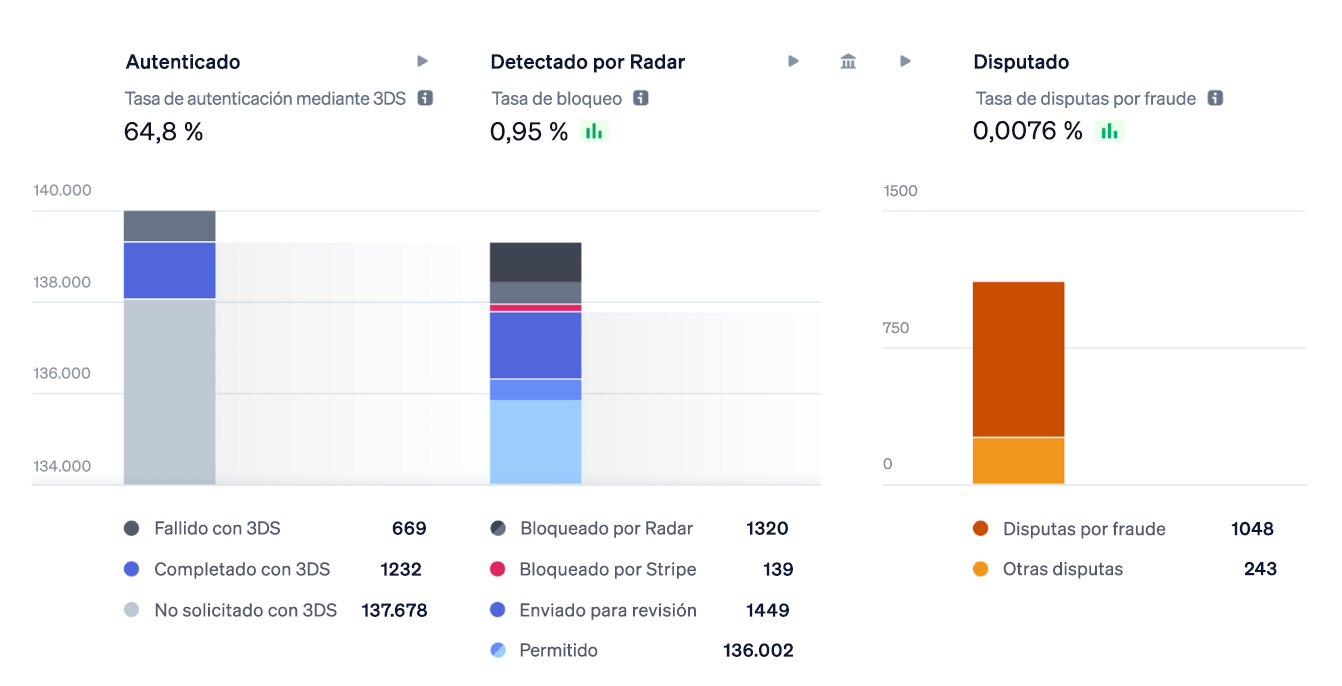Click Fallido con 3DS legend dot

[x=131, y=528]
